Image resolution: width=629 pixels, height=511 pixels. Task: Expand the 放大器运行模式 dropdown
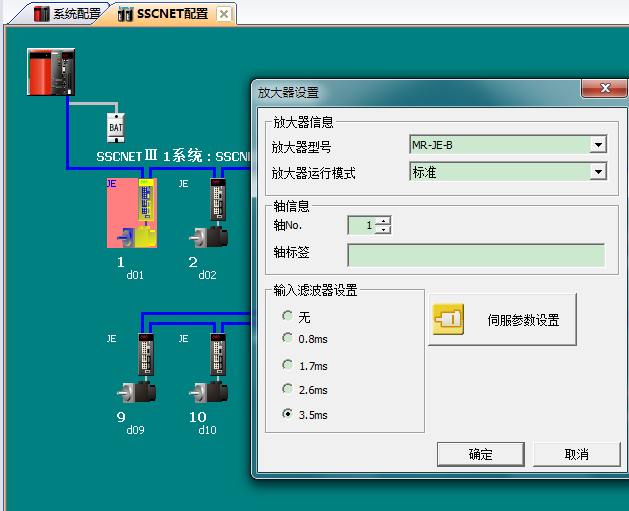598,172
